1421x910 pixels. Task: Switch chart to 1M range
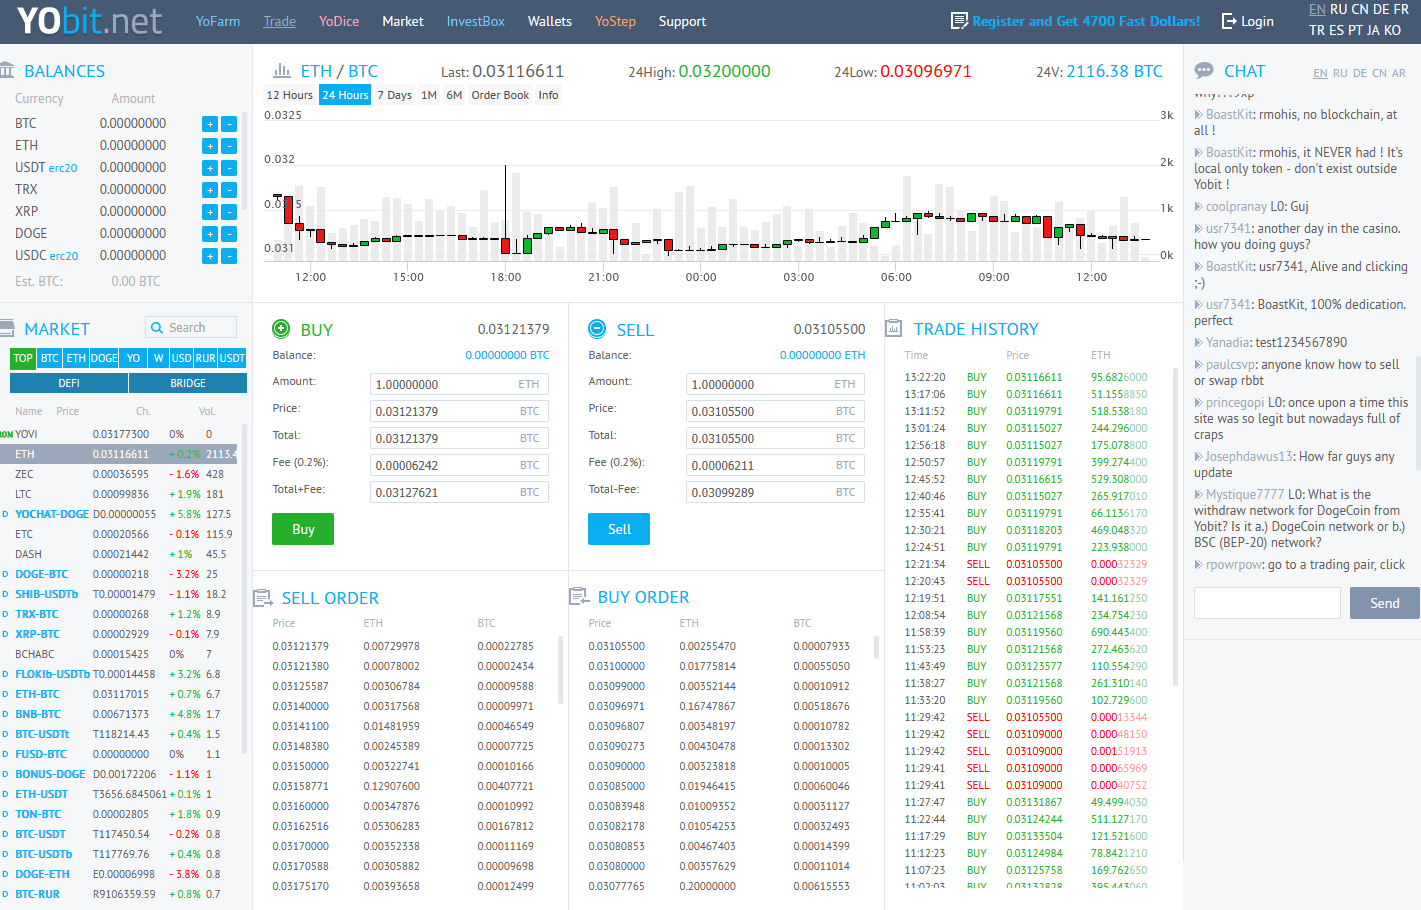click(x=429, y=95)
